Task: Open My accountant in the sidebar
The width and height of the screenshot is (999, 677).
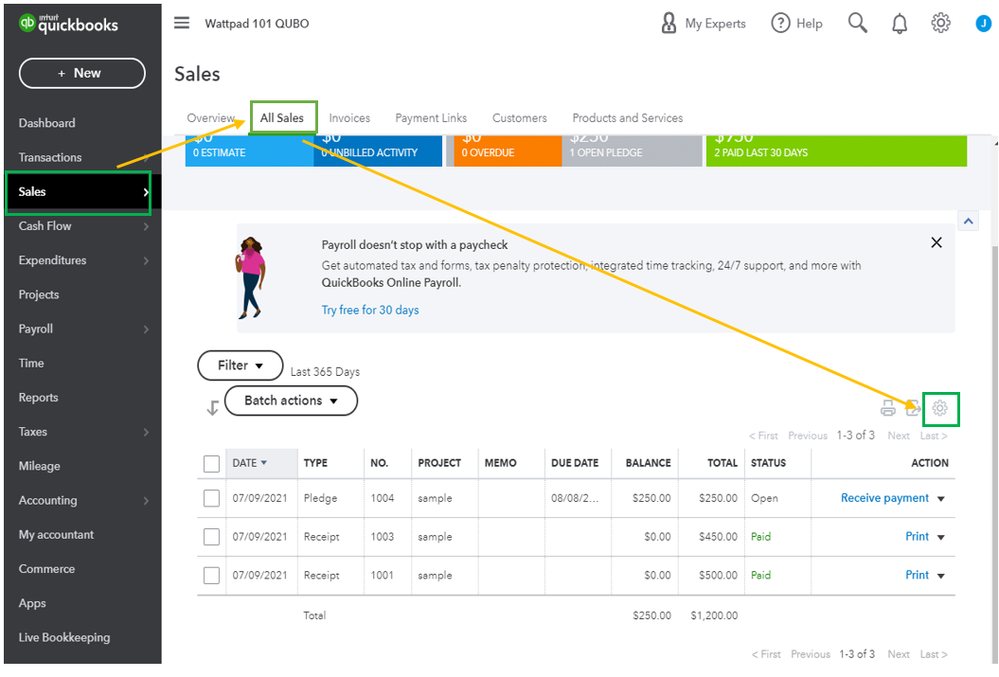Action: point(56,535)
